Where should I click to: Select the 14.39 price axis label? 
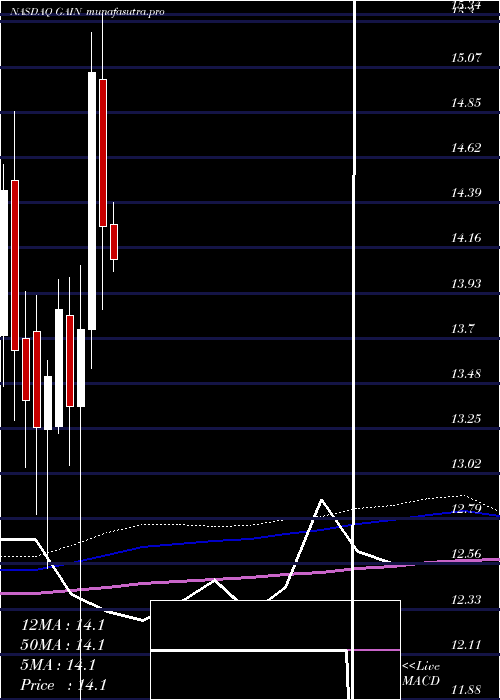466,193
